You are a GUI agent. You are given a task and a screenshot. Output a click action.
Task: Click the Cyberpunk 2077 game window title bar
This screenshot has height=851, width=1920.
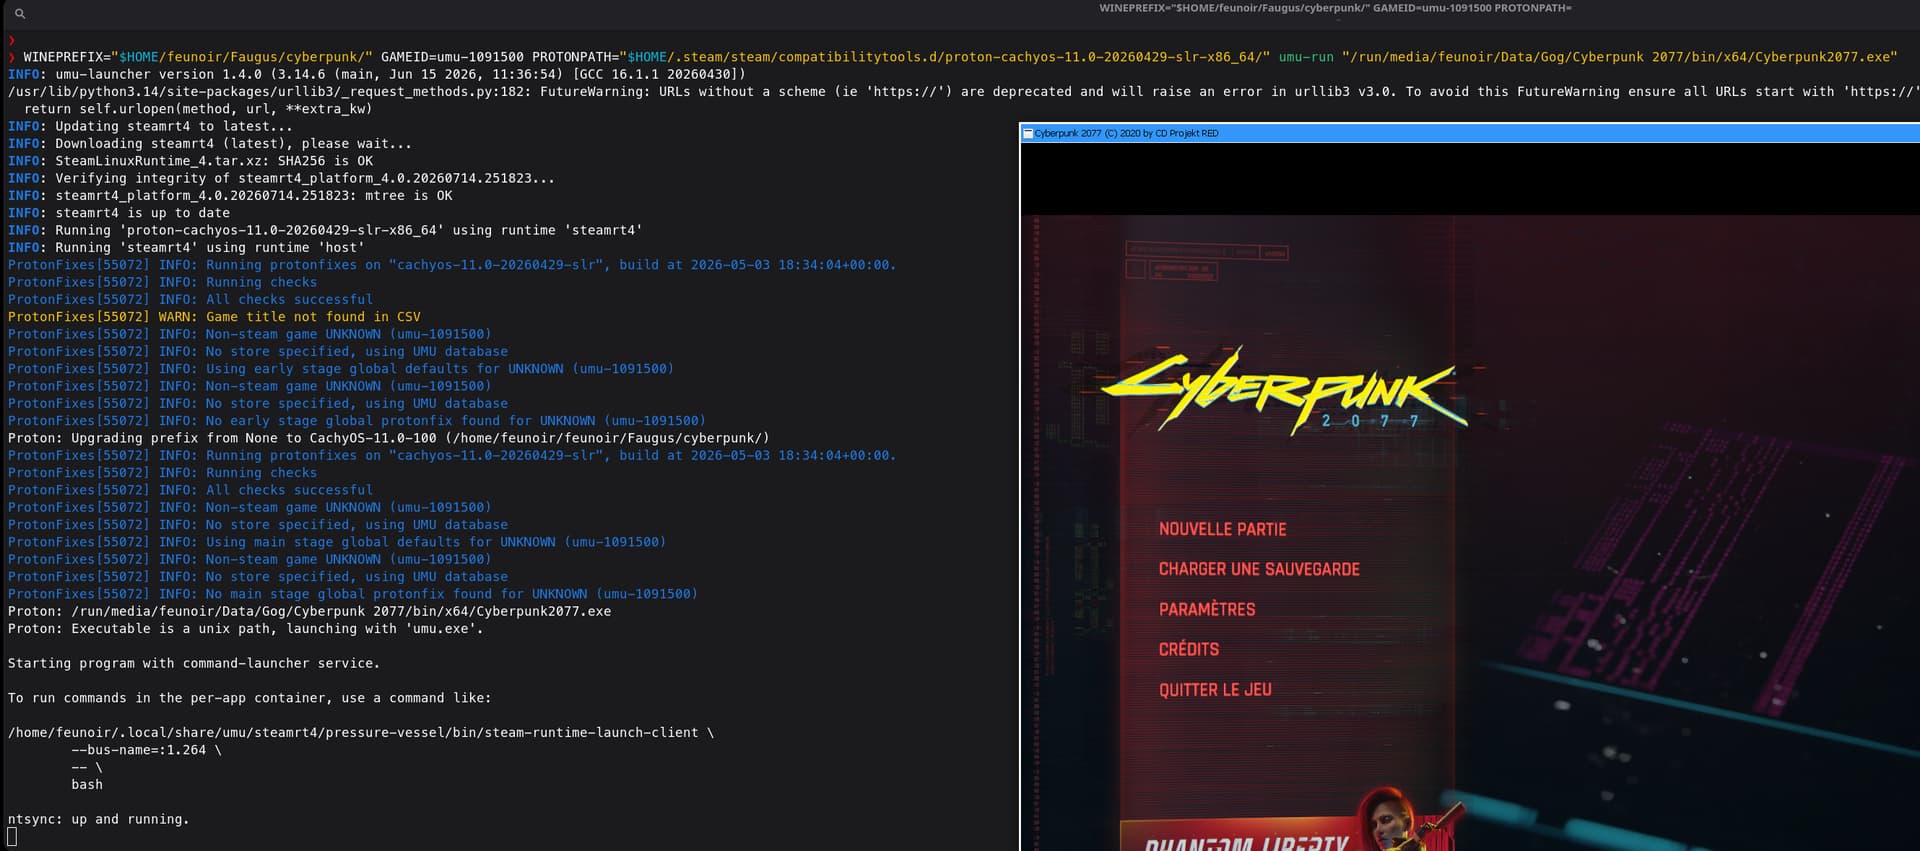click(x=1470, y=133)
